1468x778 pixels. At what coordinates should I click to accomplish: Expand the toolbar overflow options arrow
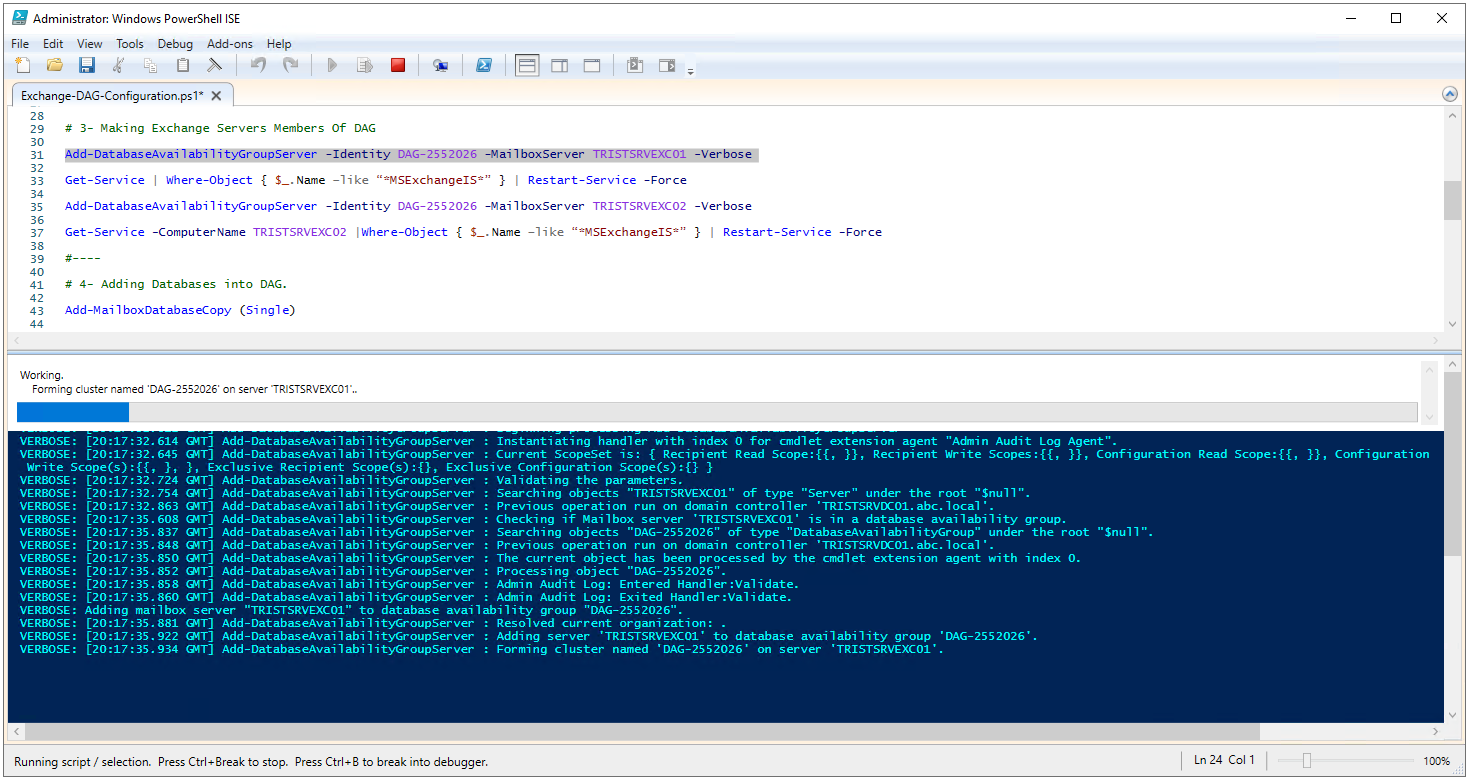690,70
